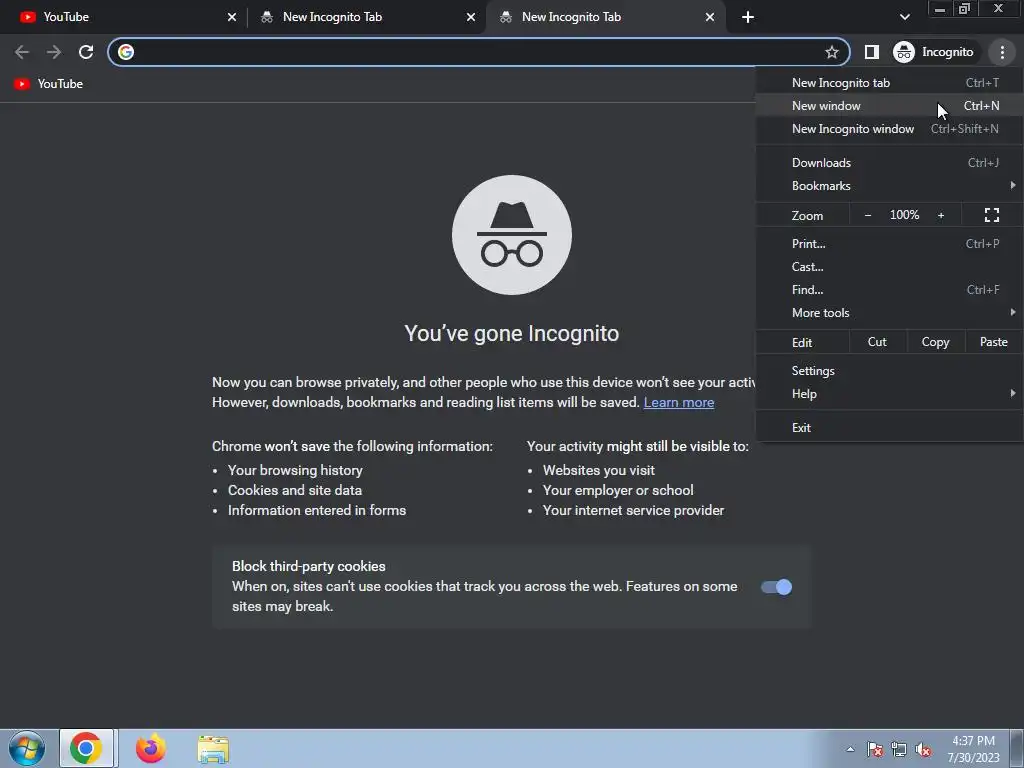Click Cut in the Edit row
Image resolution: width=1024 pixels, height=768 pixels.
tap(877, 342)
